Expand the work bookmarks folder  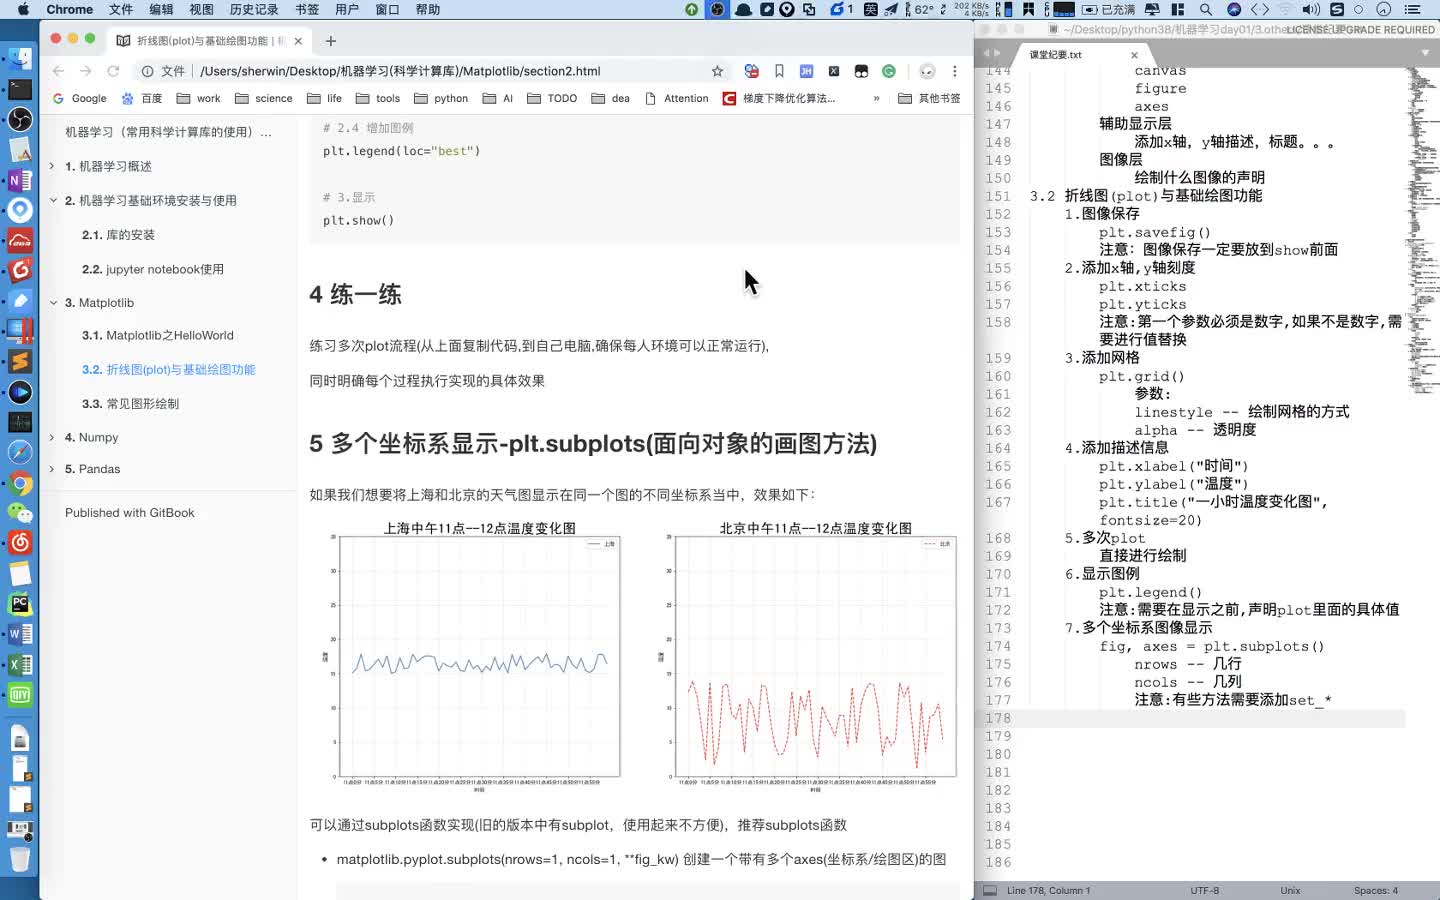click(x=199, y=98)
